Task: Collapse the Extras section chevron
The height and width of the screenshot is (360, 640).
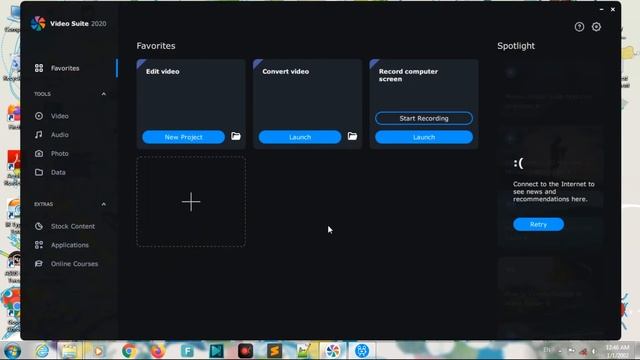Action: coord(103,204)
